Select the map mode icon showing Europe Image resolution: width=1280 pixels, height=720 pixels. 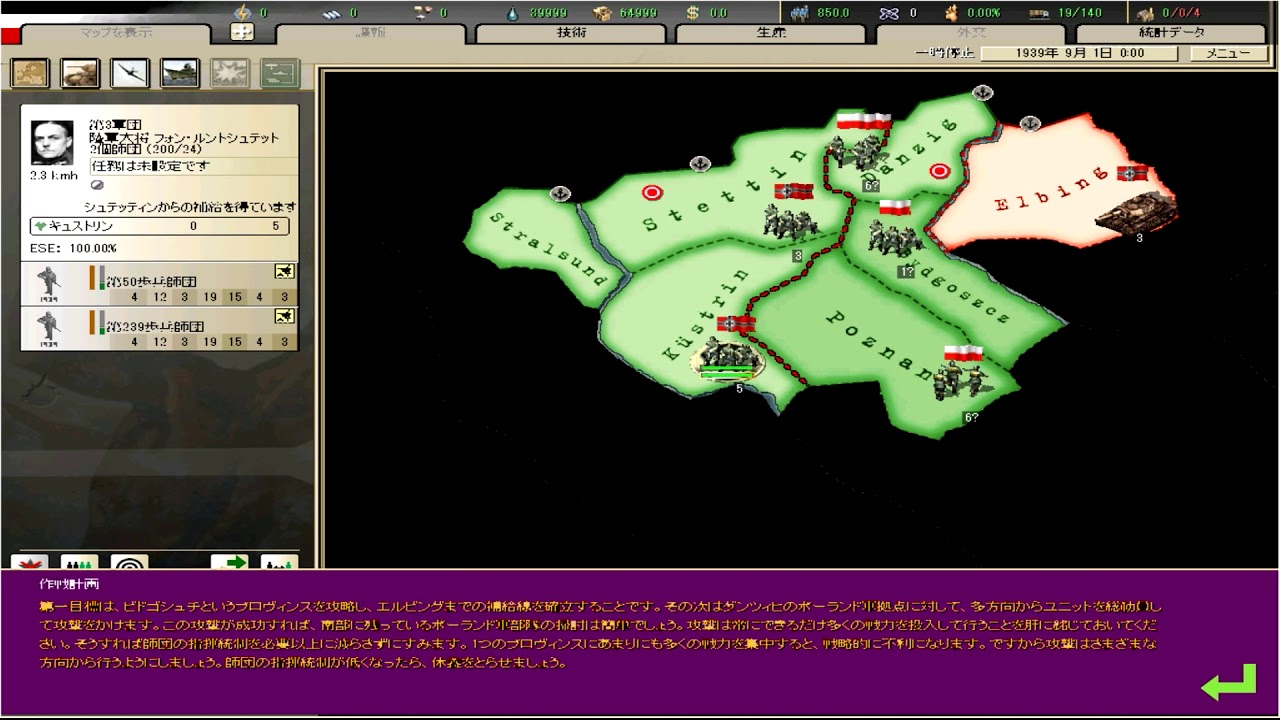30,73
